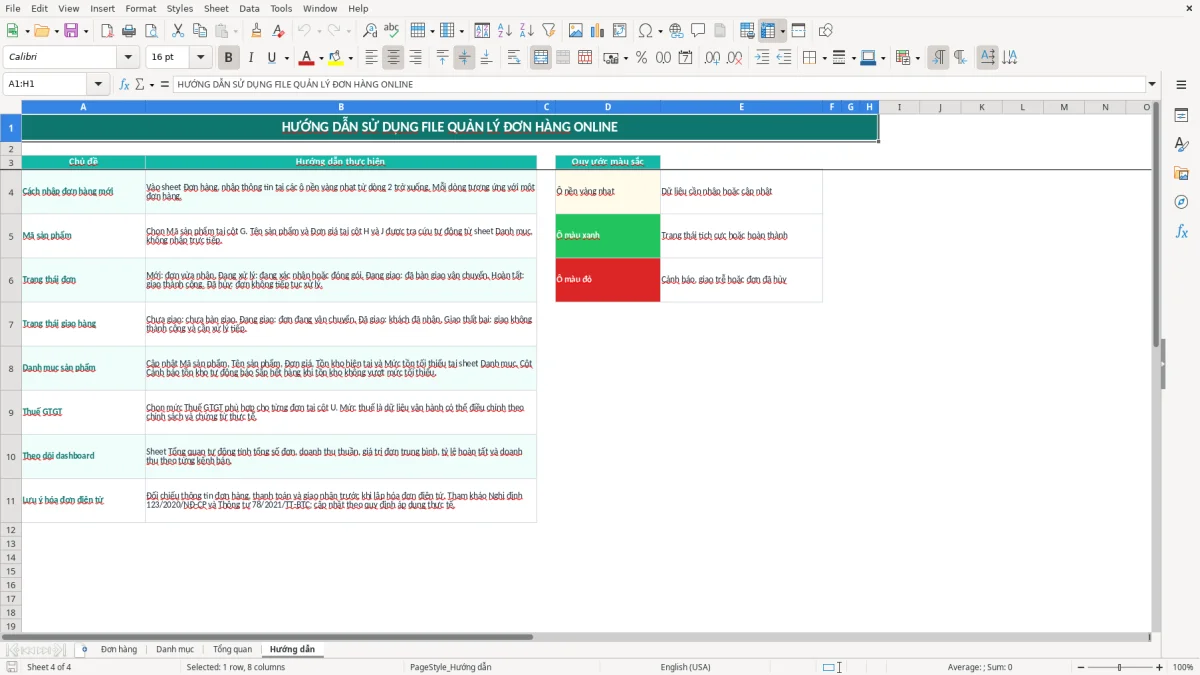This screenshot has height=675, width=1200.
Task: Toggle Align Left
Action: pyautogui.click(x=371, y=58)
